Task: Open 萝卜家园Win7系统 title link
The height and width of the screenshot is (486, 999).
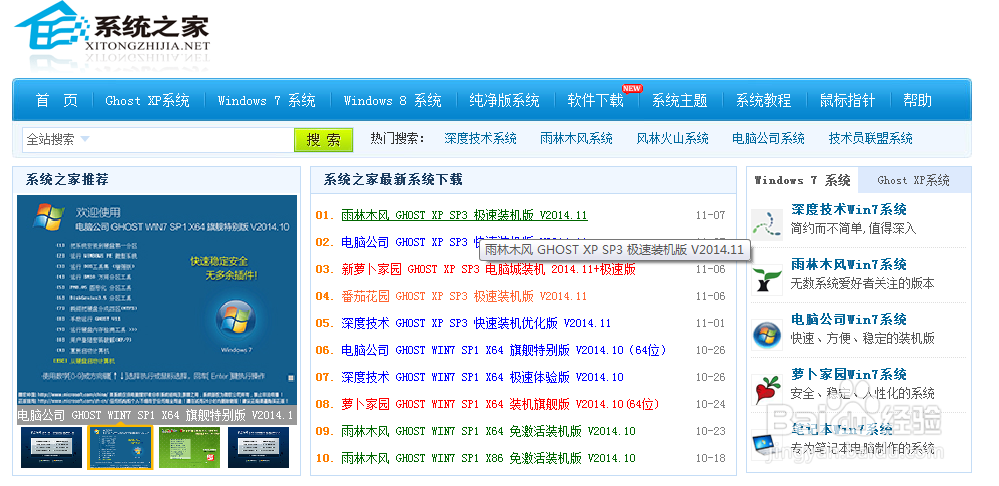Action: pos(849,375)
